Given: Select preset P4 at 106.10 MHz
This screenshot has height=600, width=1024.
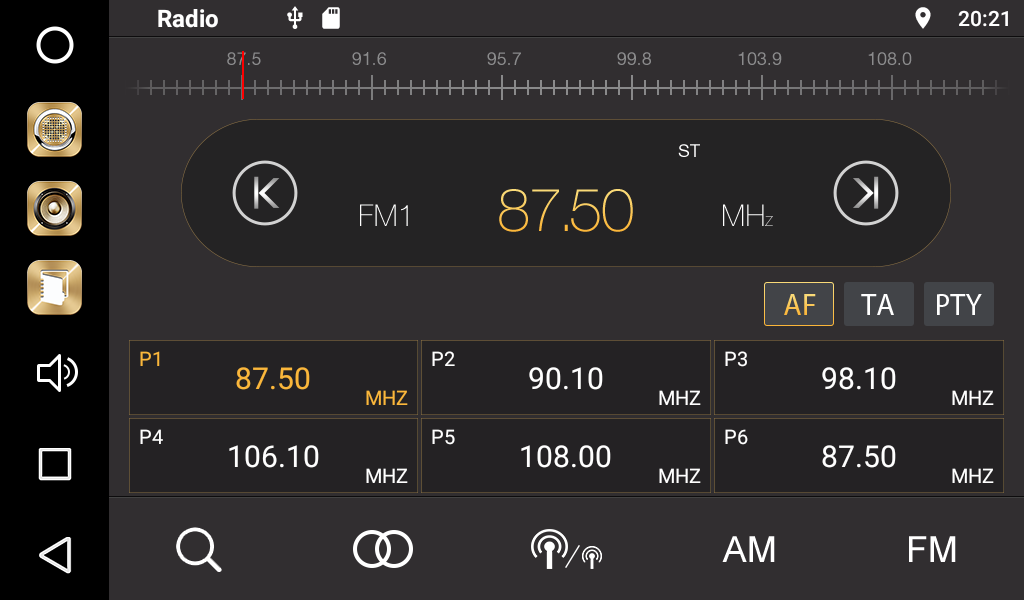Looking at the screenshot, I should click(273, 456).
